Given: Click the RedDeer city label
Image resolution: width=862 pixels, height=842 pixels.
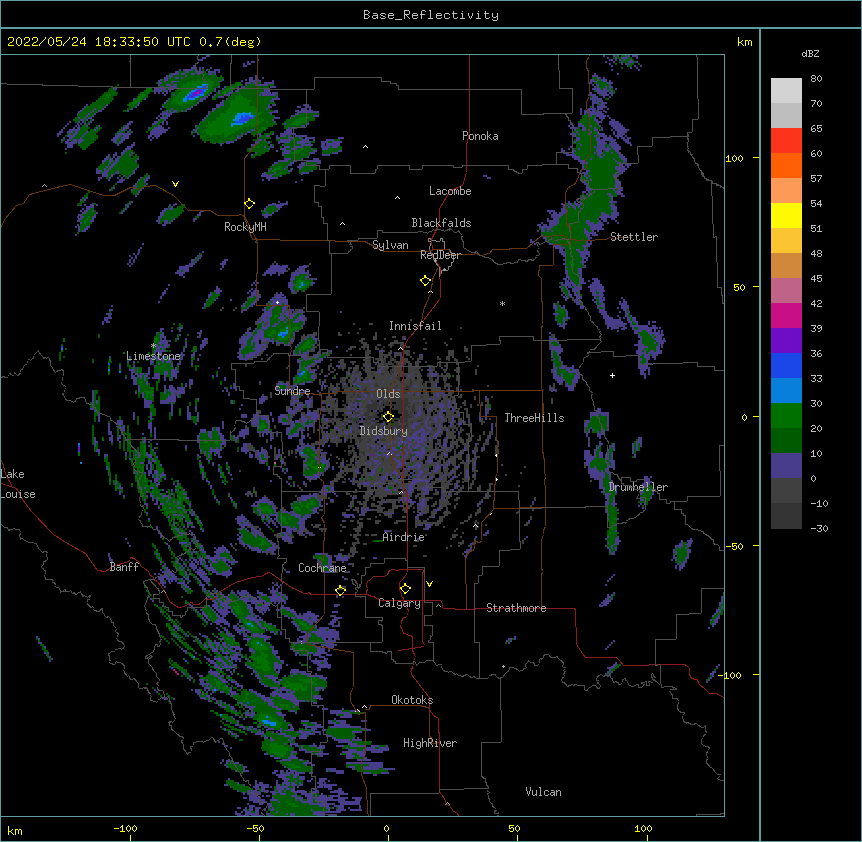Looking at the screenshot, I should click(440, 255).
